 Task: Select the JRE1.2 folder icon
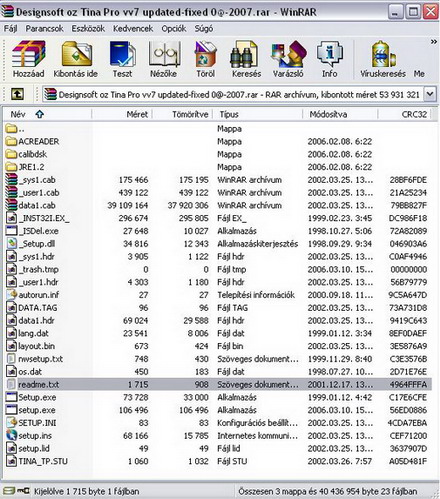[x=11, y=167]
